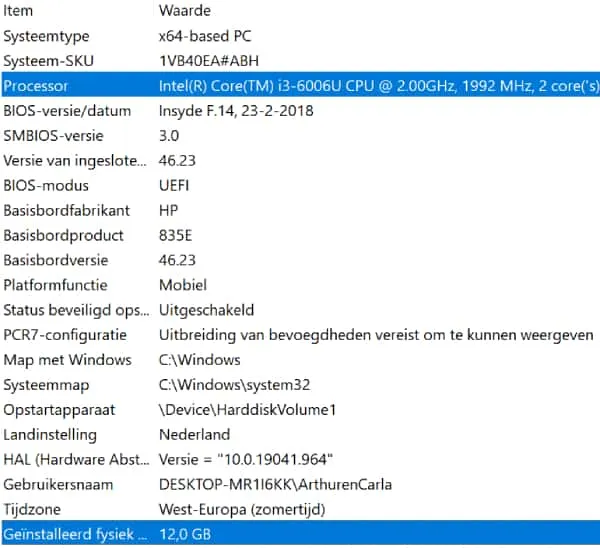Click the 12,0 GB memory value

tap(186, 536)
